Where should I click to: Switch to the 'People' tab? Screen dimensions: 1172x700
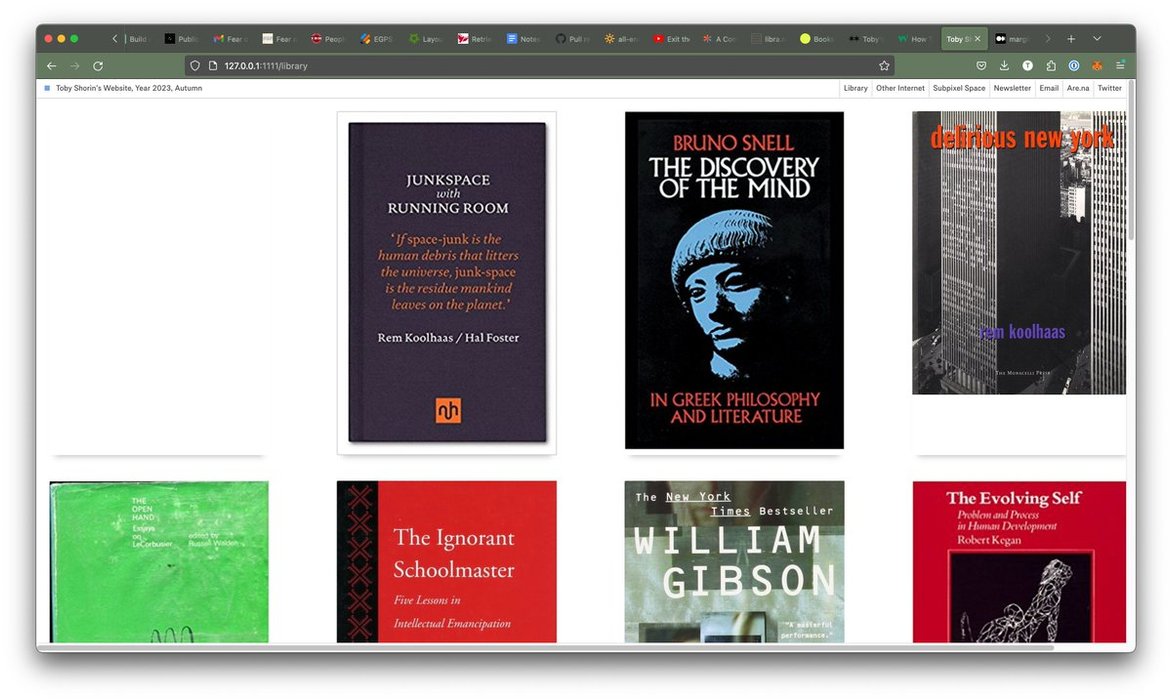[327, 39]
